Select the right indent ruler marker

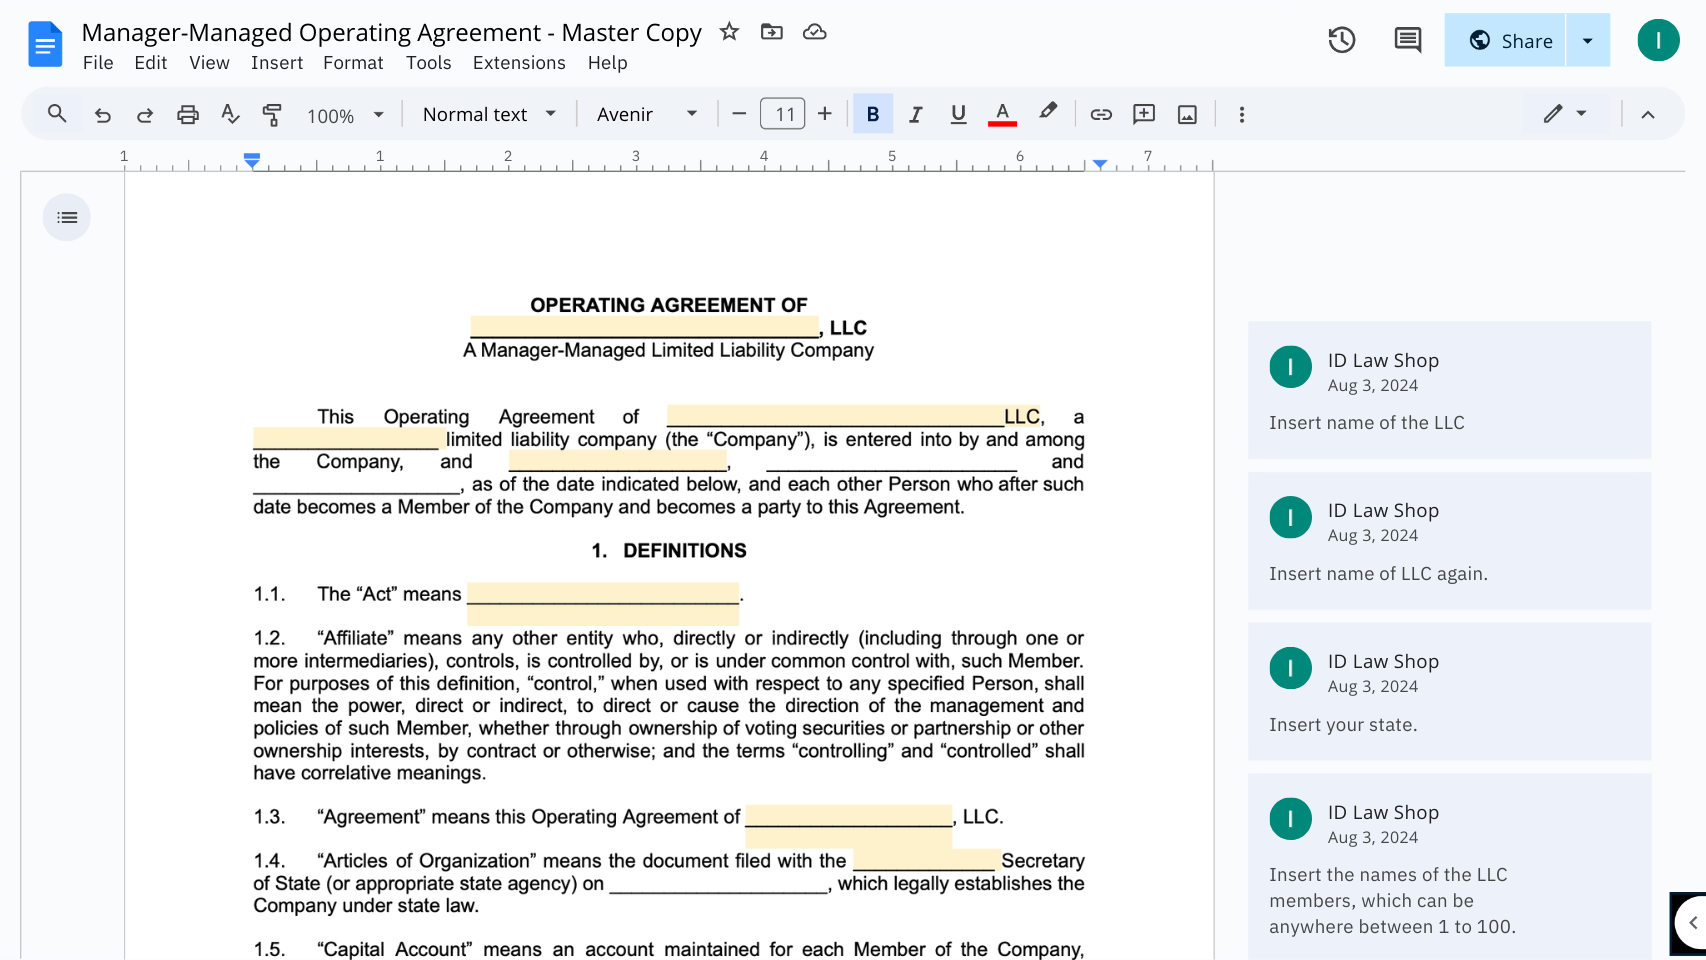[x=1100, y=163]
